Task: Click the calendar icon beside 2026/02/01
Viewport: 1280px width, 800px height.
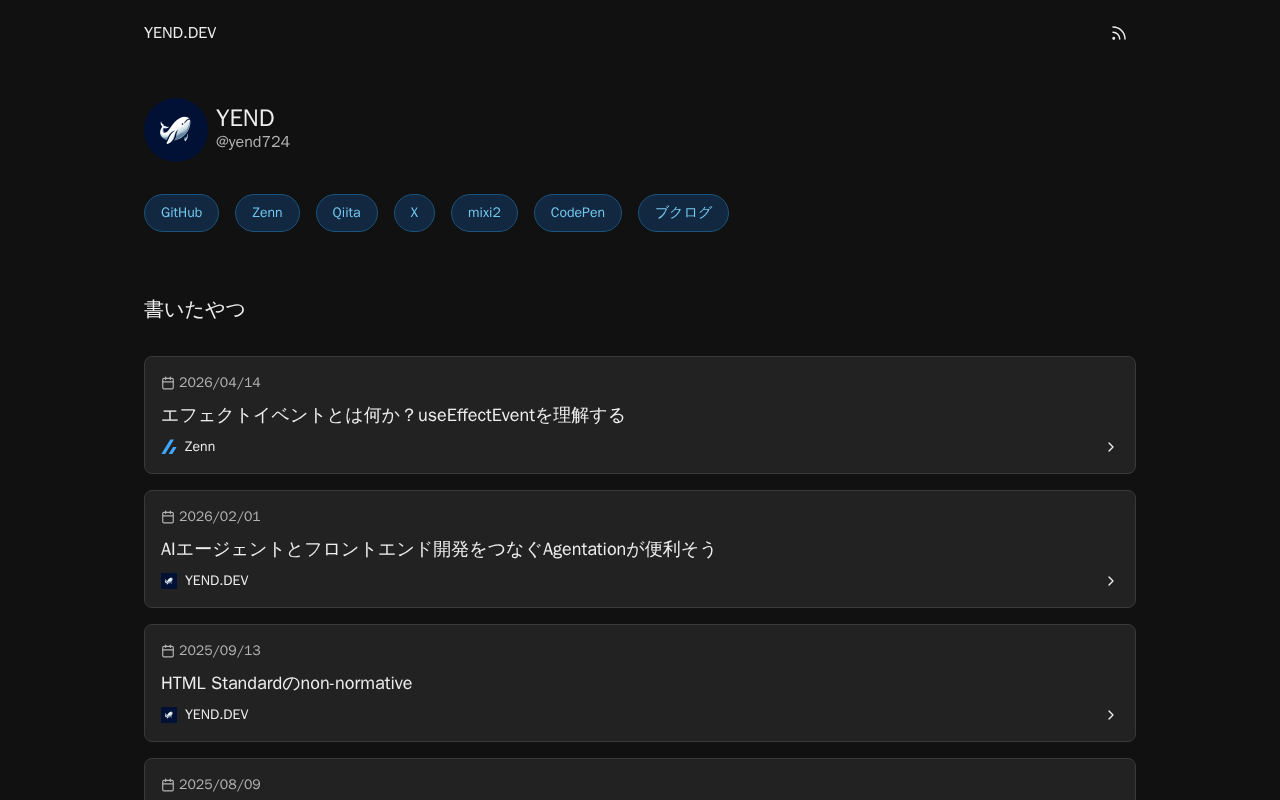Action: pos(168,517)
